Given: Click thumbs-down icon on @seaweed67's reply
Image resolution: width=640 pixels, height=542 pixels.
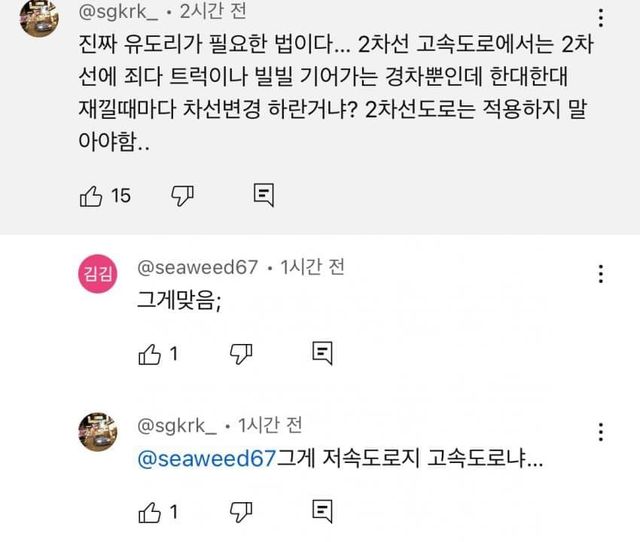Looking at the screenshot, I should [x=241, y=352].
